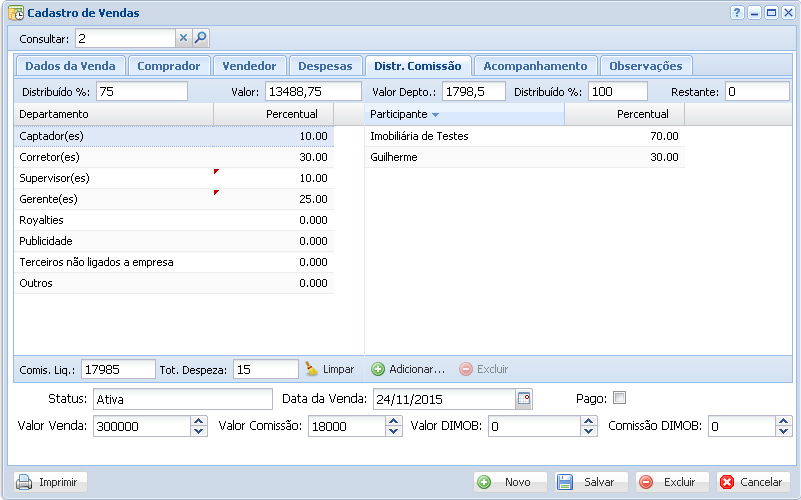Toggle the Pago checkbox
This screenshot has width=801, height=500.
(619, 398)
